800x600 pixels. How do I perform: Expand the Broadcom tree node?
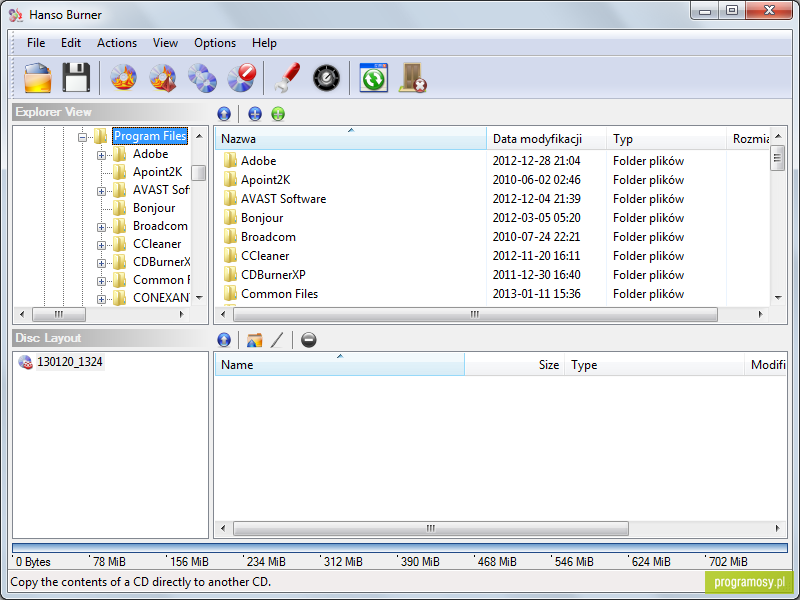(x=101, y=227)
